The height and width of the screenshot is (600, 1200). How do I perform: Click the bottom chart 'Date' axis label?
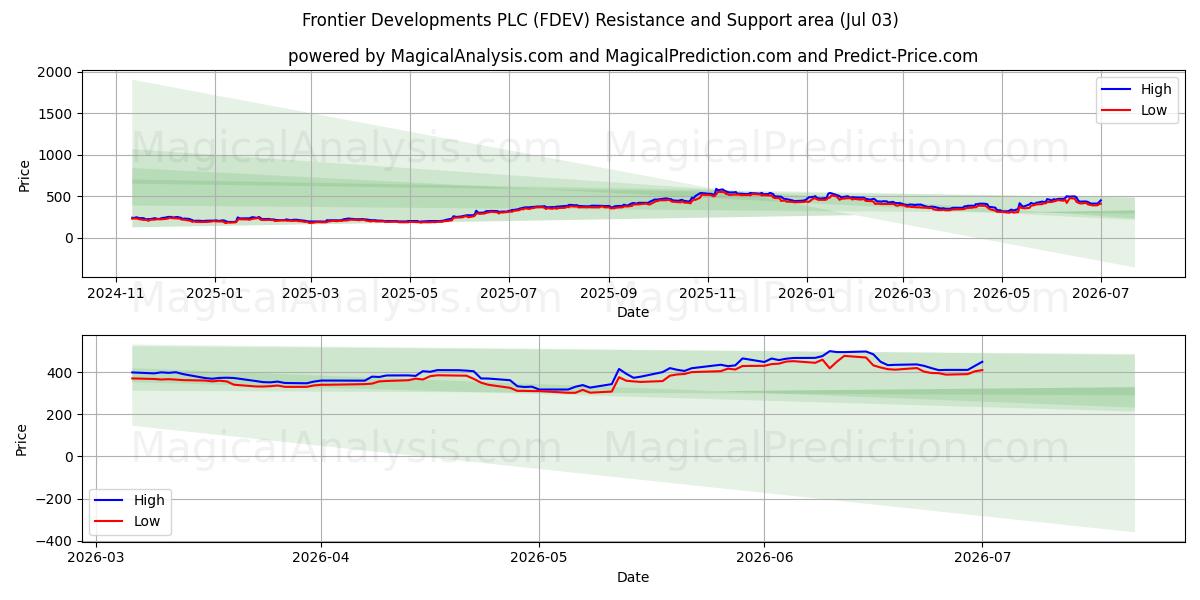tap(632, 577)
